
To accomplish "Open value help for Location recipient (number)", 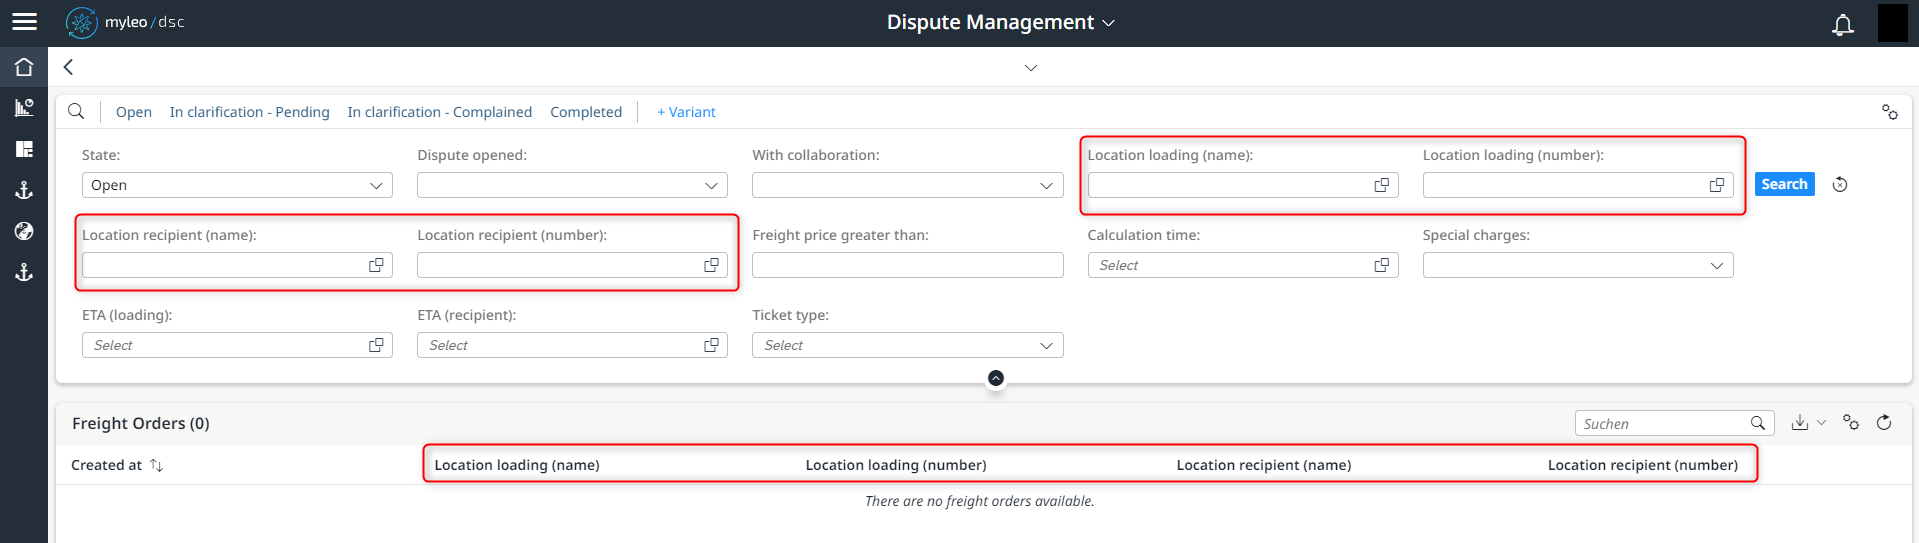I will [711, 265].
